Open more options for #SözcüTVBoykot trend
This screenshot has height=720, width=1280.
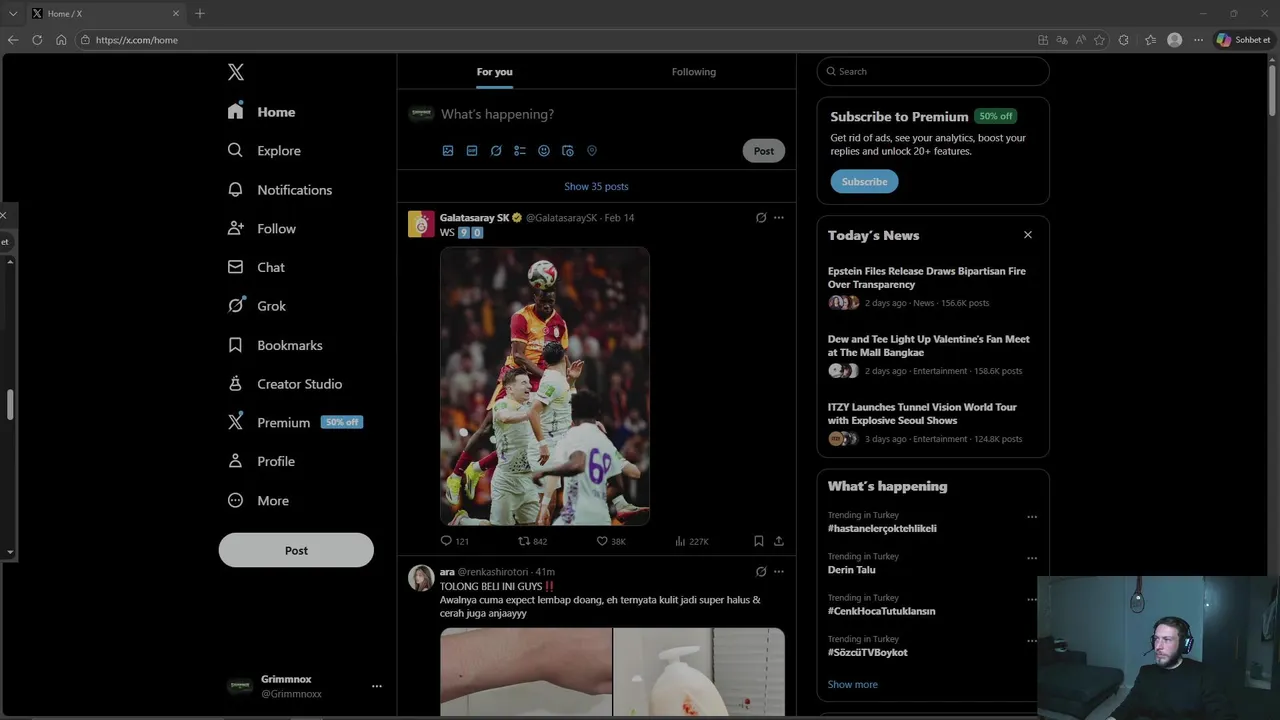(x=1032, y=640)
